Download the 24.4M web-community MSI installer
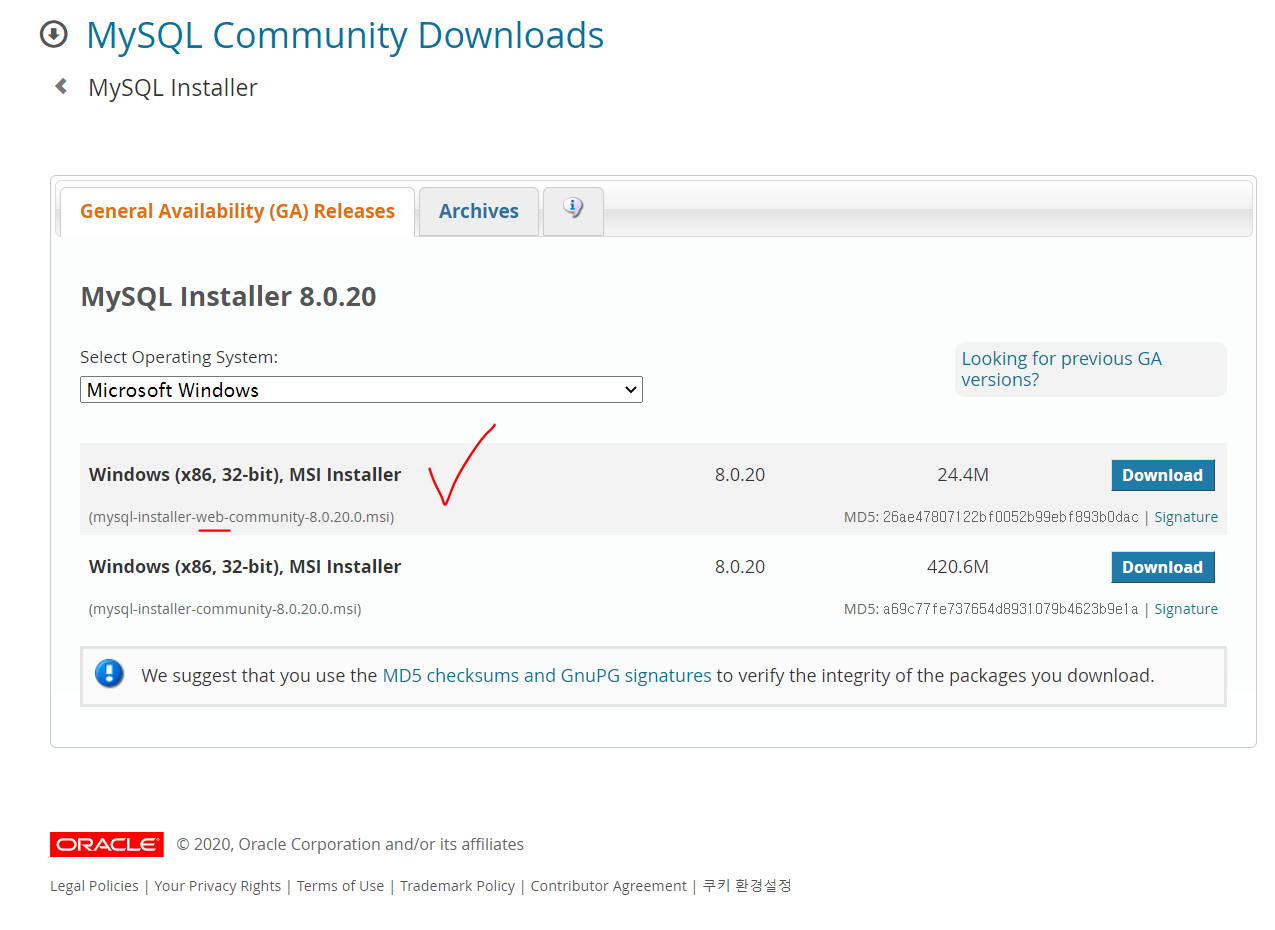 [1163, 475]
